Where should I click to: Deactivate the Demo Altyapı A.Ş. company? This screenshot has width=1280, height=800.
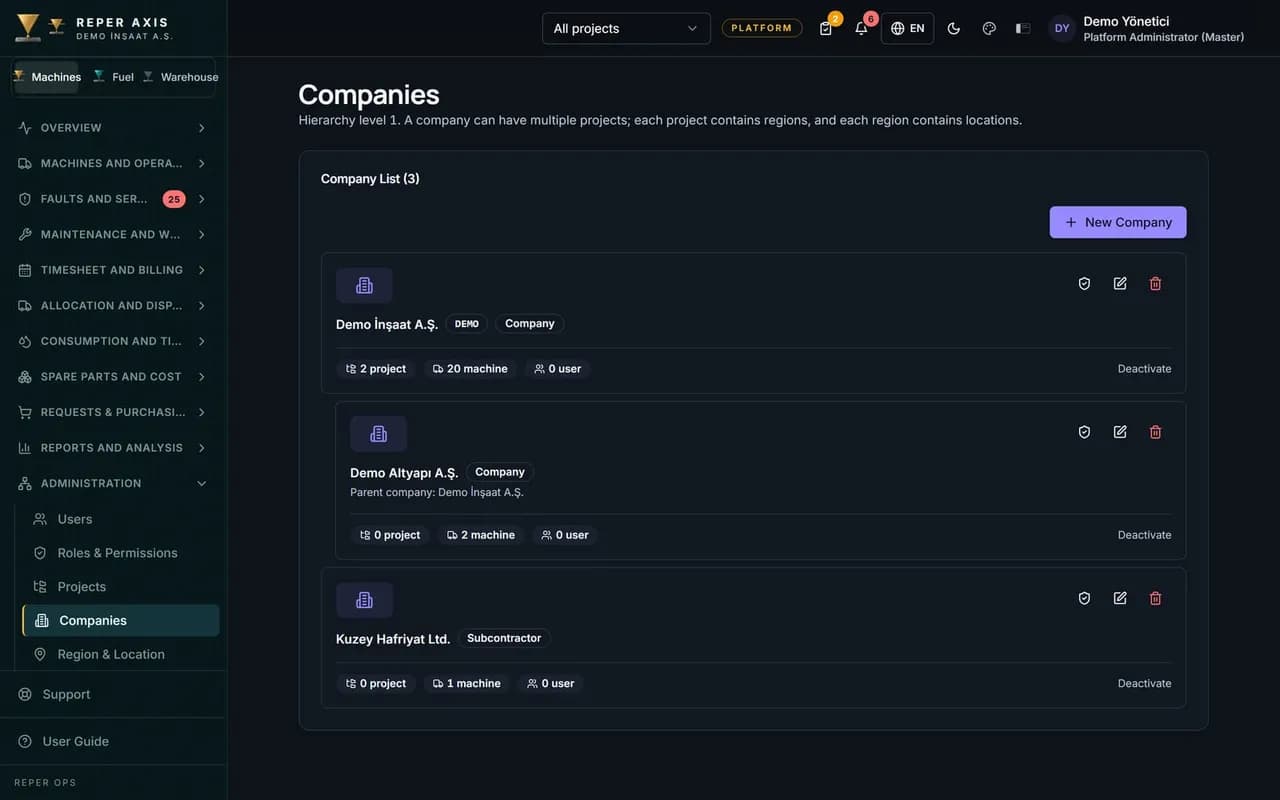click(1144, 535)
